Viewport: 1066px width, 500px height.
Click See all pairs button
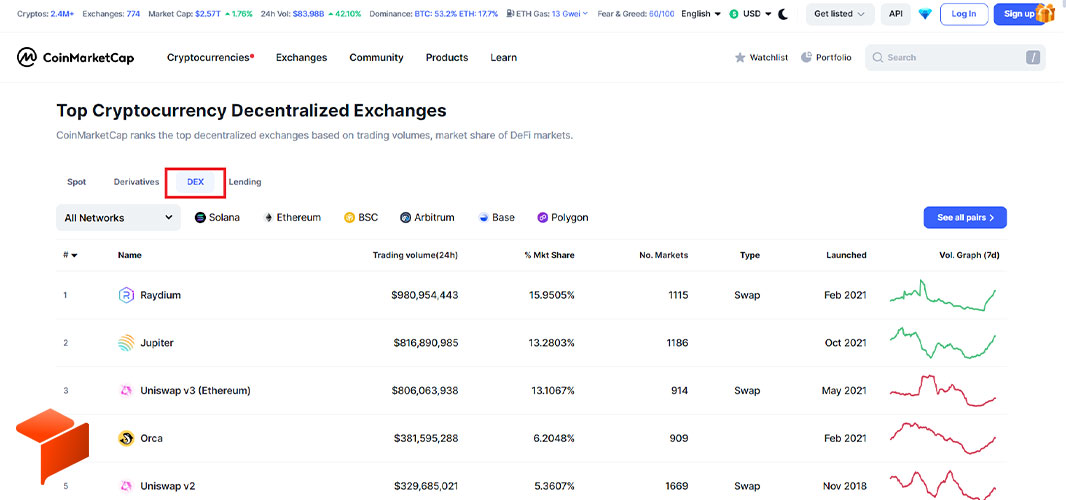coord(965,218)
